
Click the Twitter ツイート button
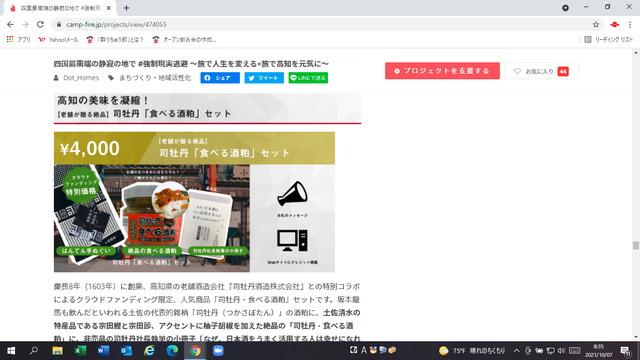coord(264,78)
